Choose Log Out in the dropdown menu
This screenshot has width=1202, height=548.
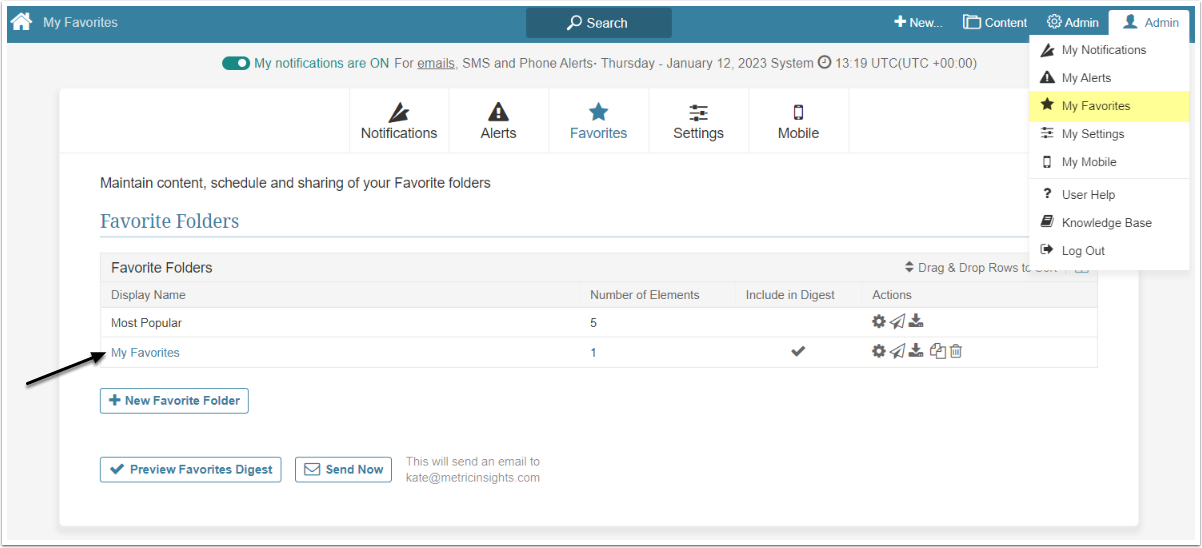[1082, 251]
